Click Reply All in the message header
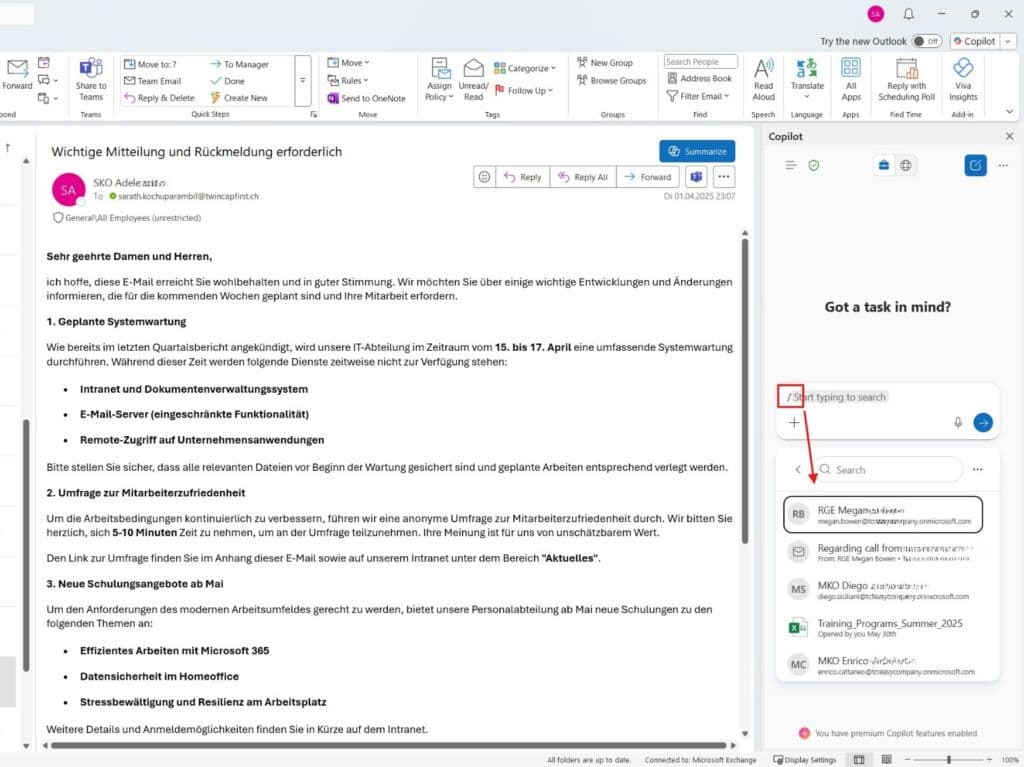The height and width of the screenshot is (767, 1024). tap(583, 177)
